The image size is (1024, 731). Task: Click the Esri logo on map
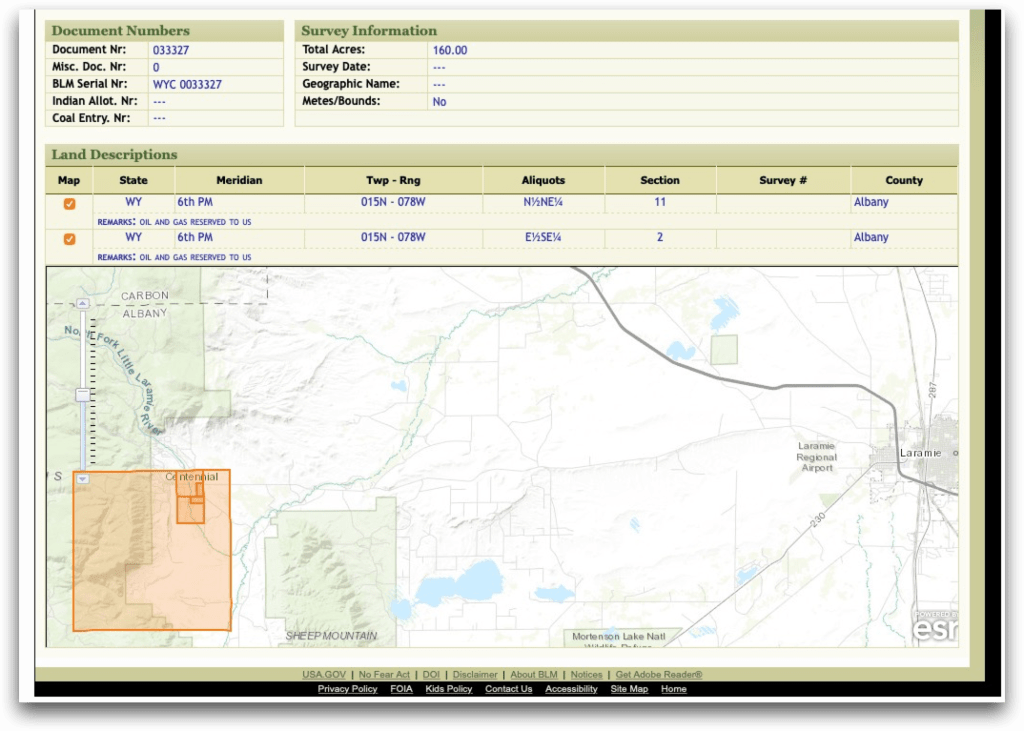point(933,628)
